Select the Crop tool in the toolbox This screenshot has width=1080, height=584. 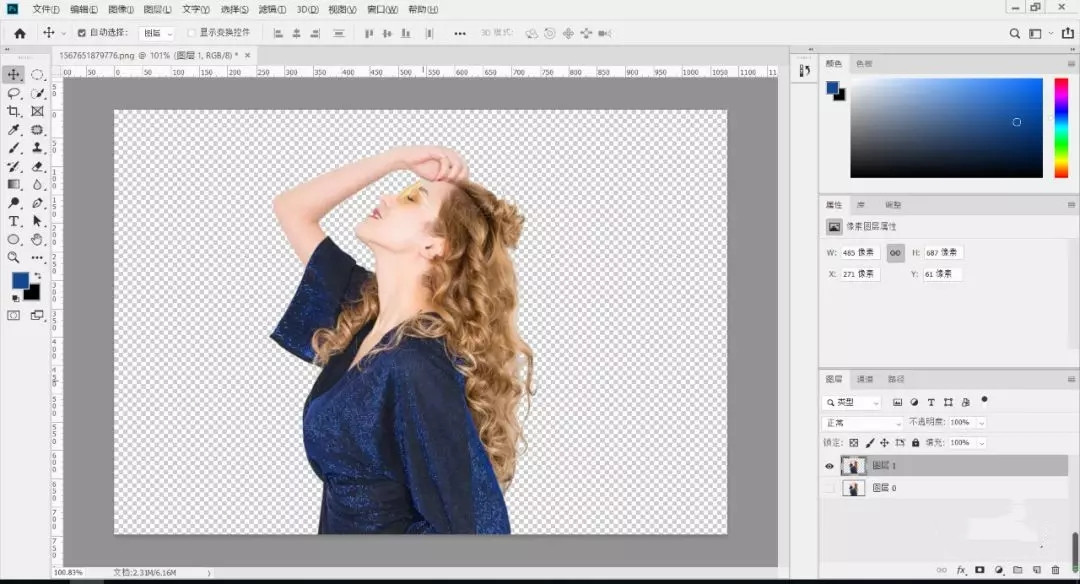click(14, 111)
